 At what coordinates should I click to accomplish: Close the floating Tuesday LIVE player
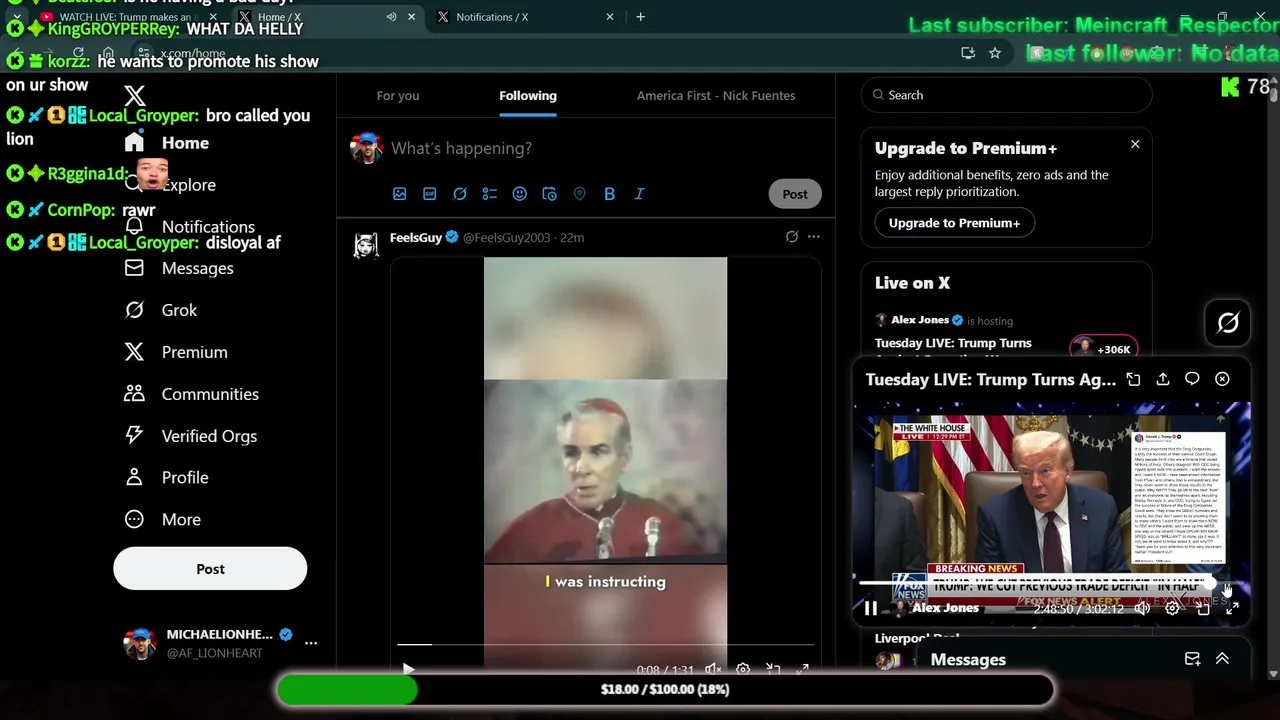coord(1222,379)
